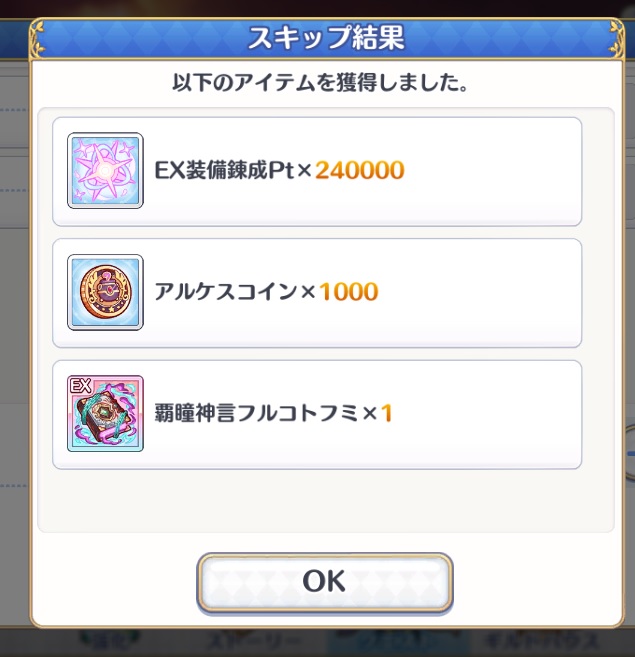This screenshot has height=657, width=635.
Task: Tap the 覇瞳神言フルコトフミ book icon
Action: (x=105, y=414)
